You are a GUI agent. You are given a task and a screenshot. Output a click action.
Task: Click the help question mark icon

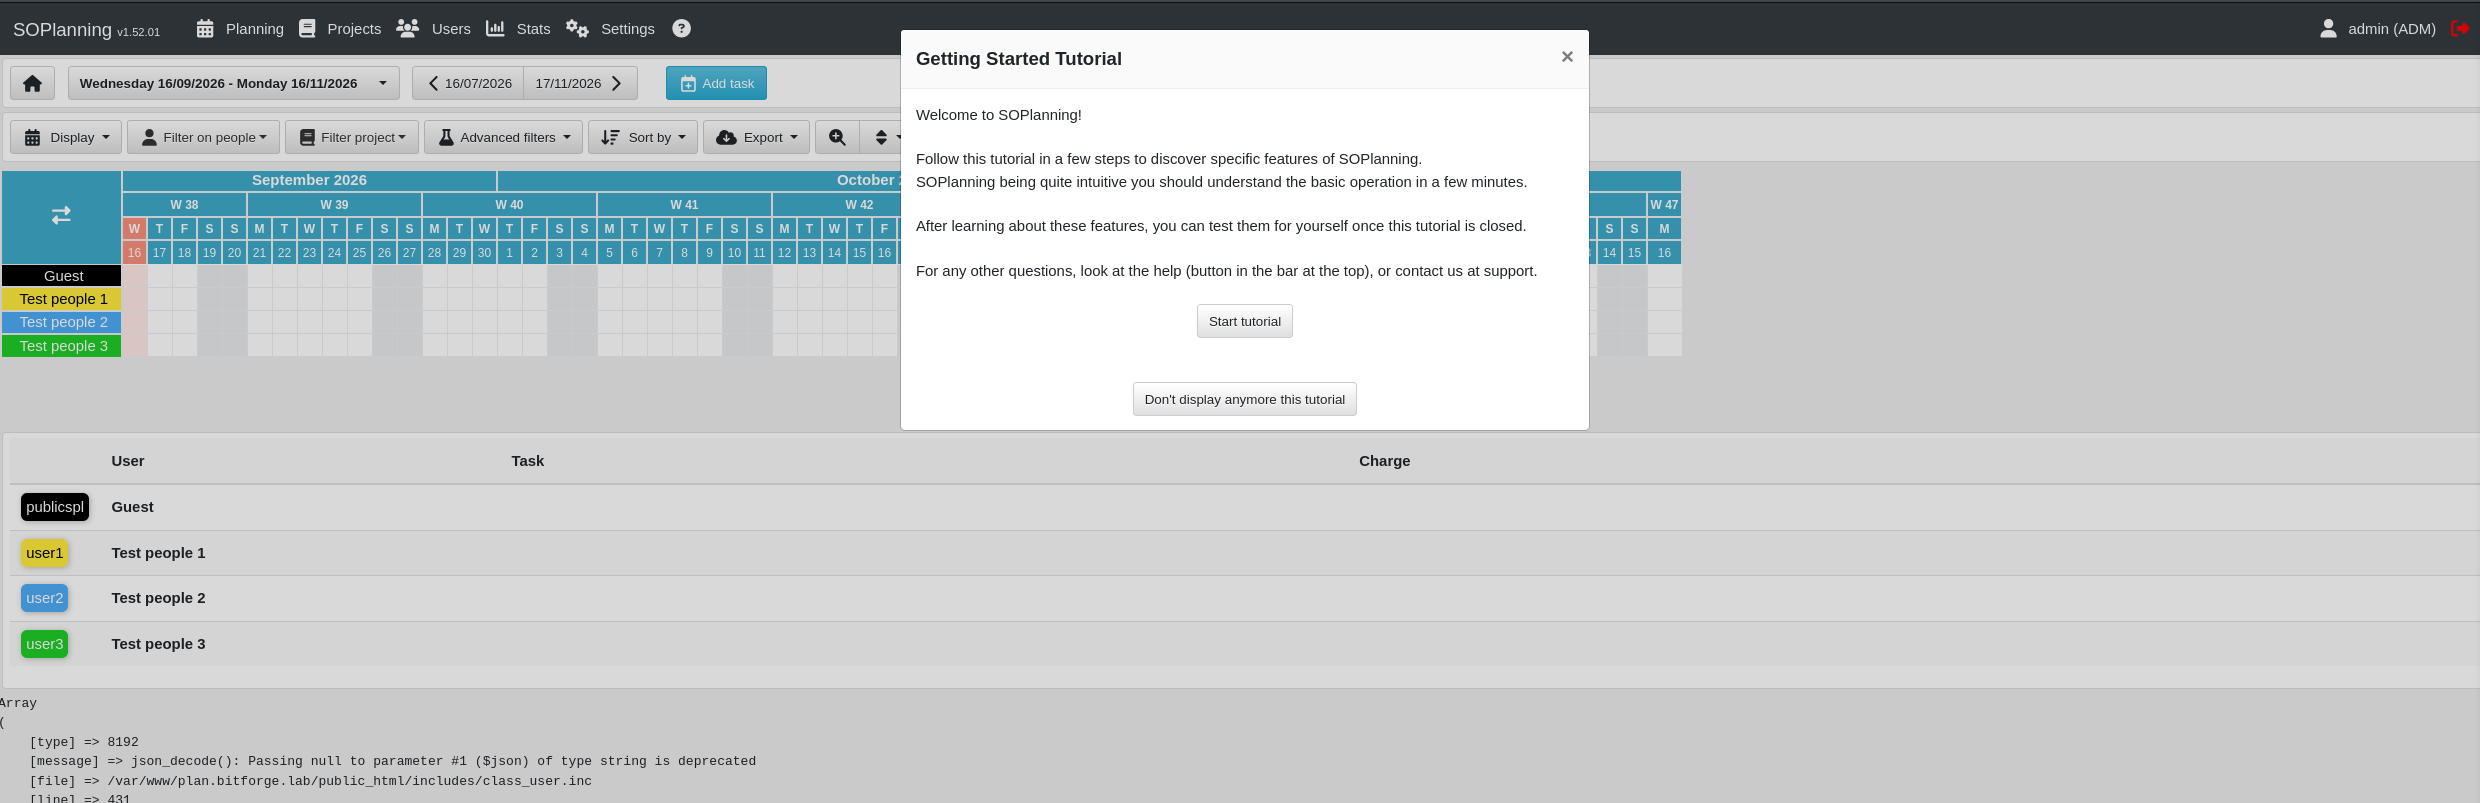[x=681, y=29]
